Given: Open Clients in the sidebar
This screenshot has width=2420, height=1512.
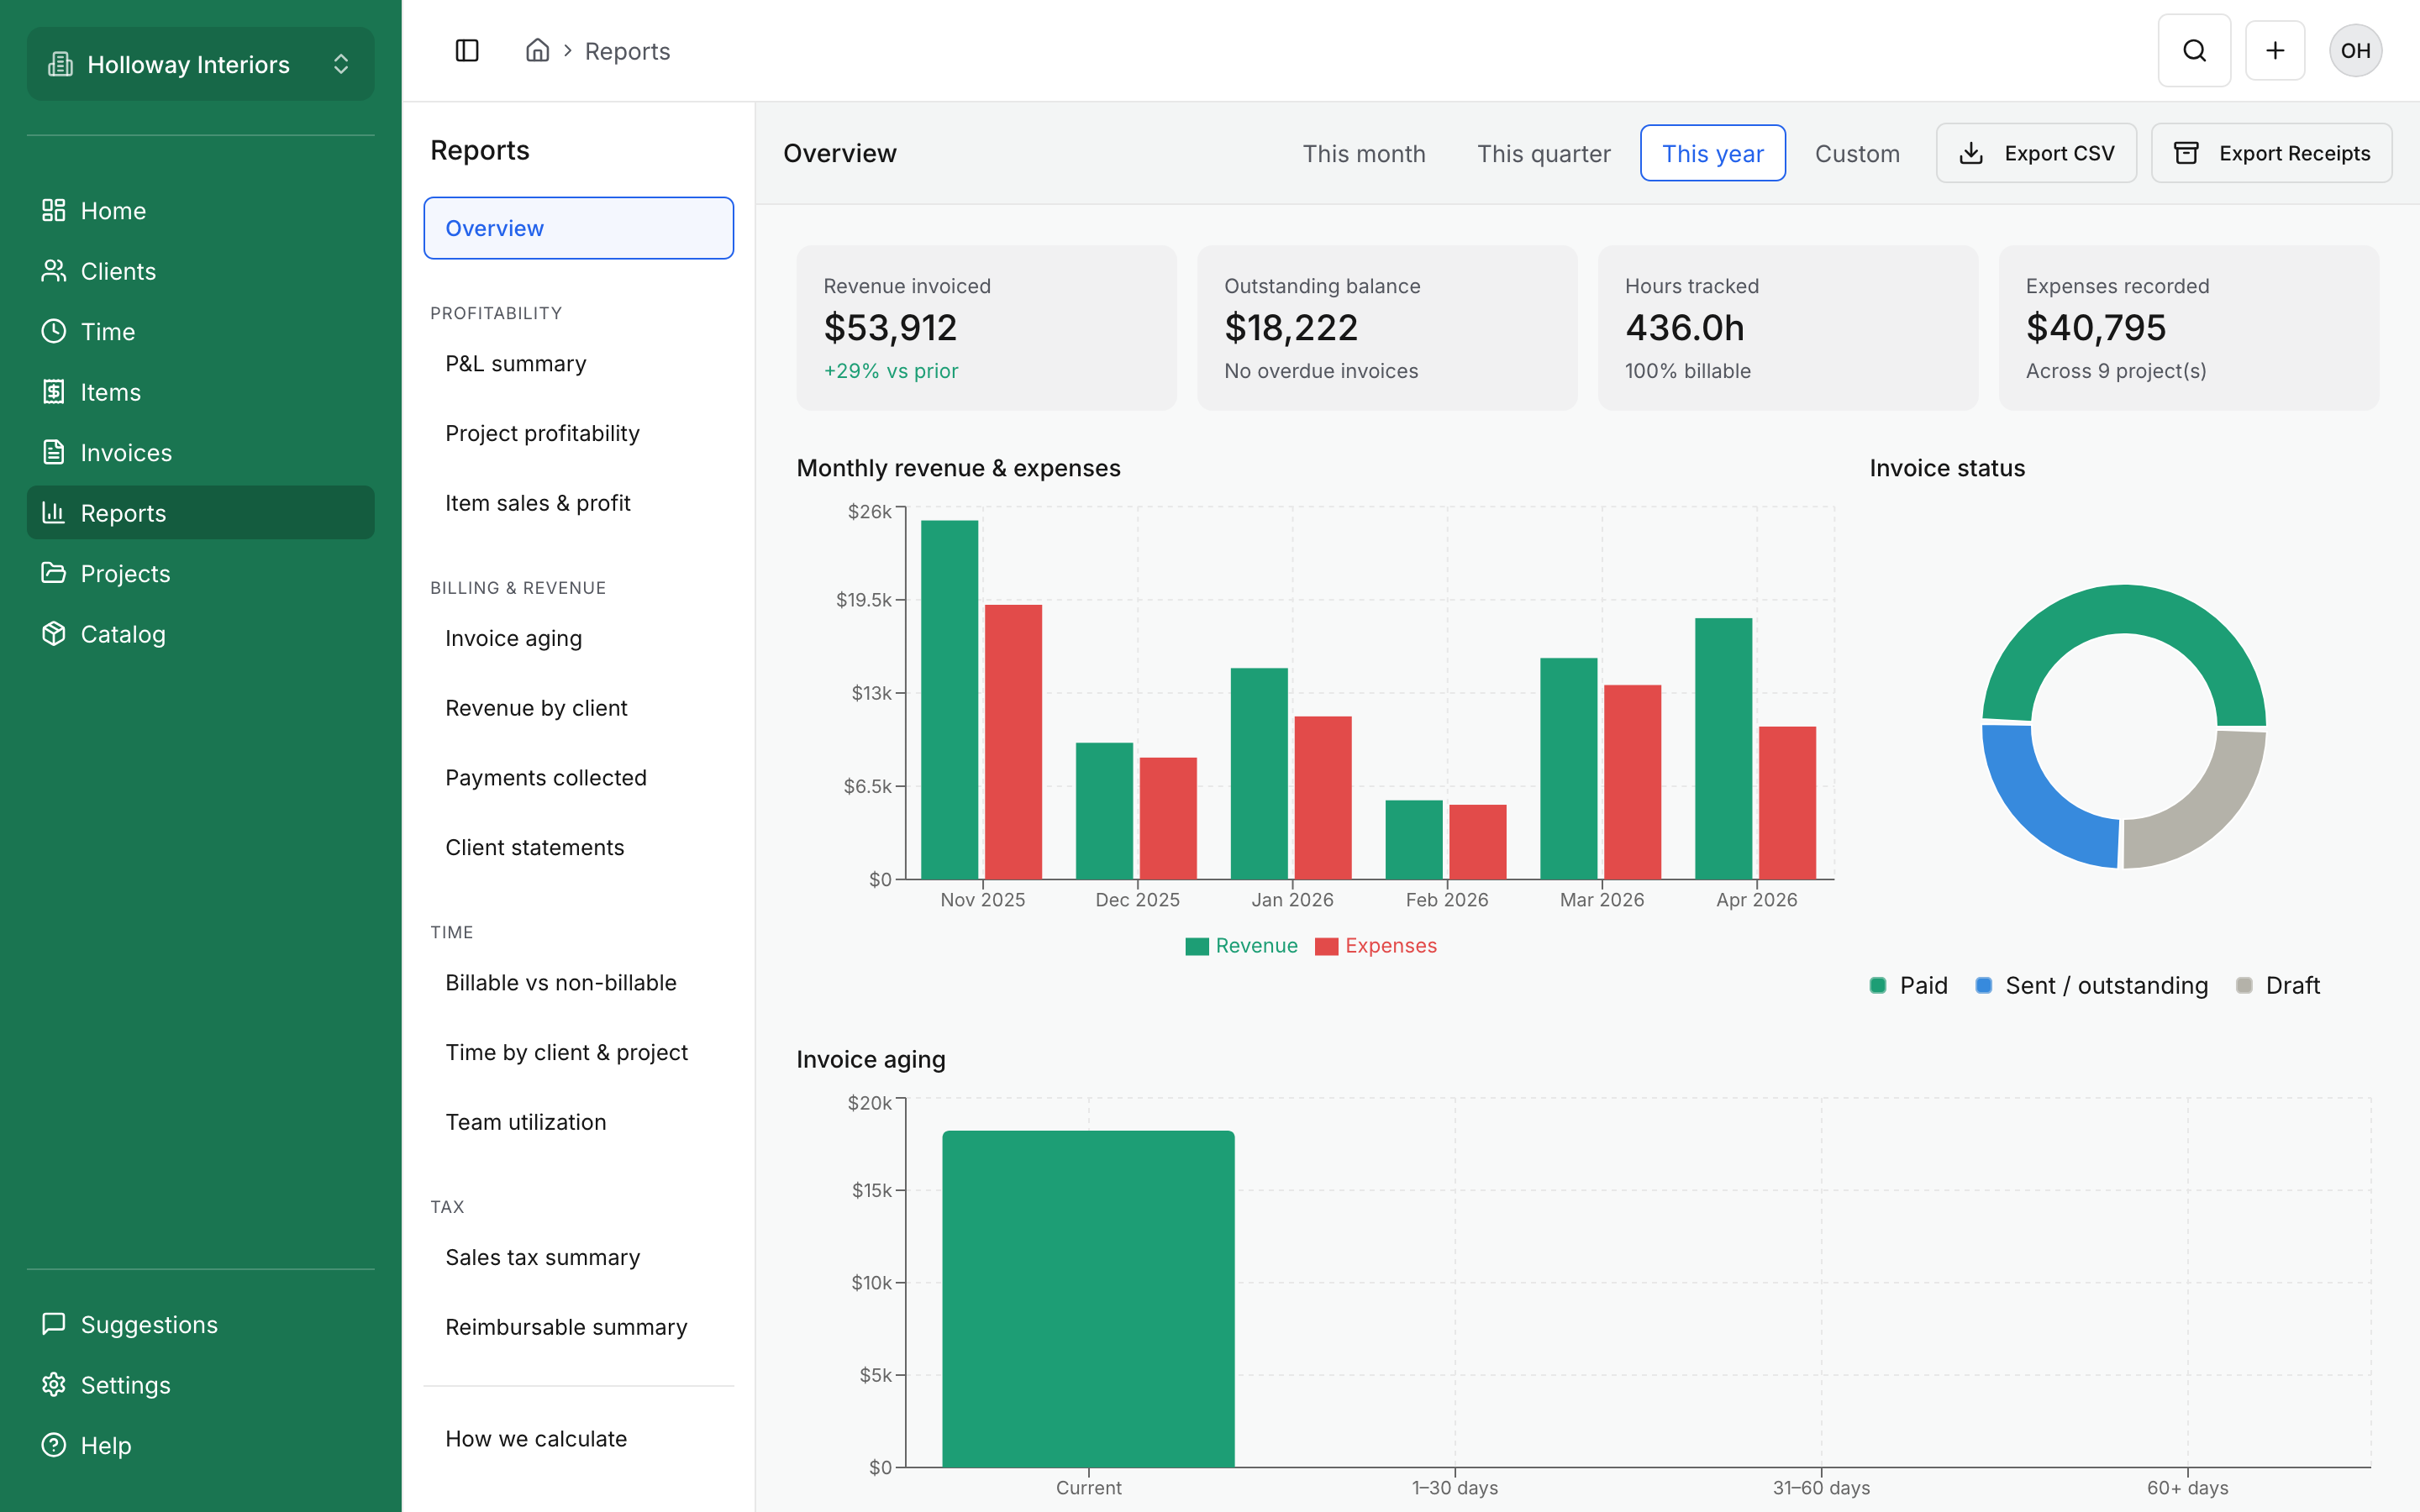Looking at the screenshot, I should click(x=200, y=271).
